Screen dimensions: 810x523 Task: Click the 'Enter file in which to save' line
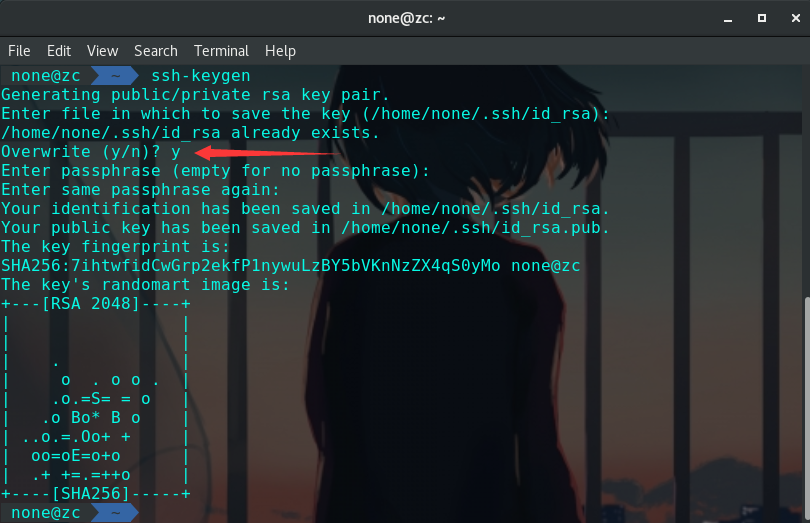point(305,114)
